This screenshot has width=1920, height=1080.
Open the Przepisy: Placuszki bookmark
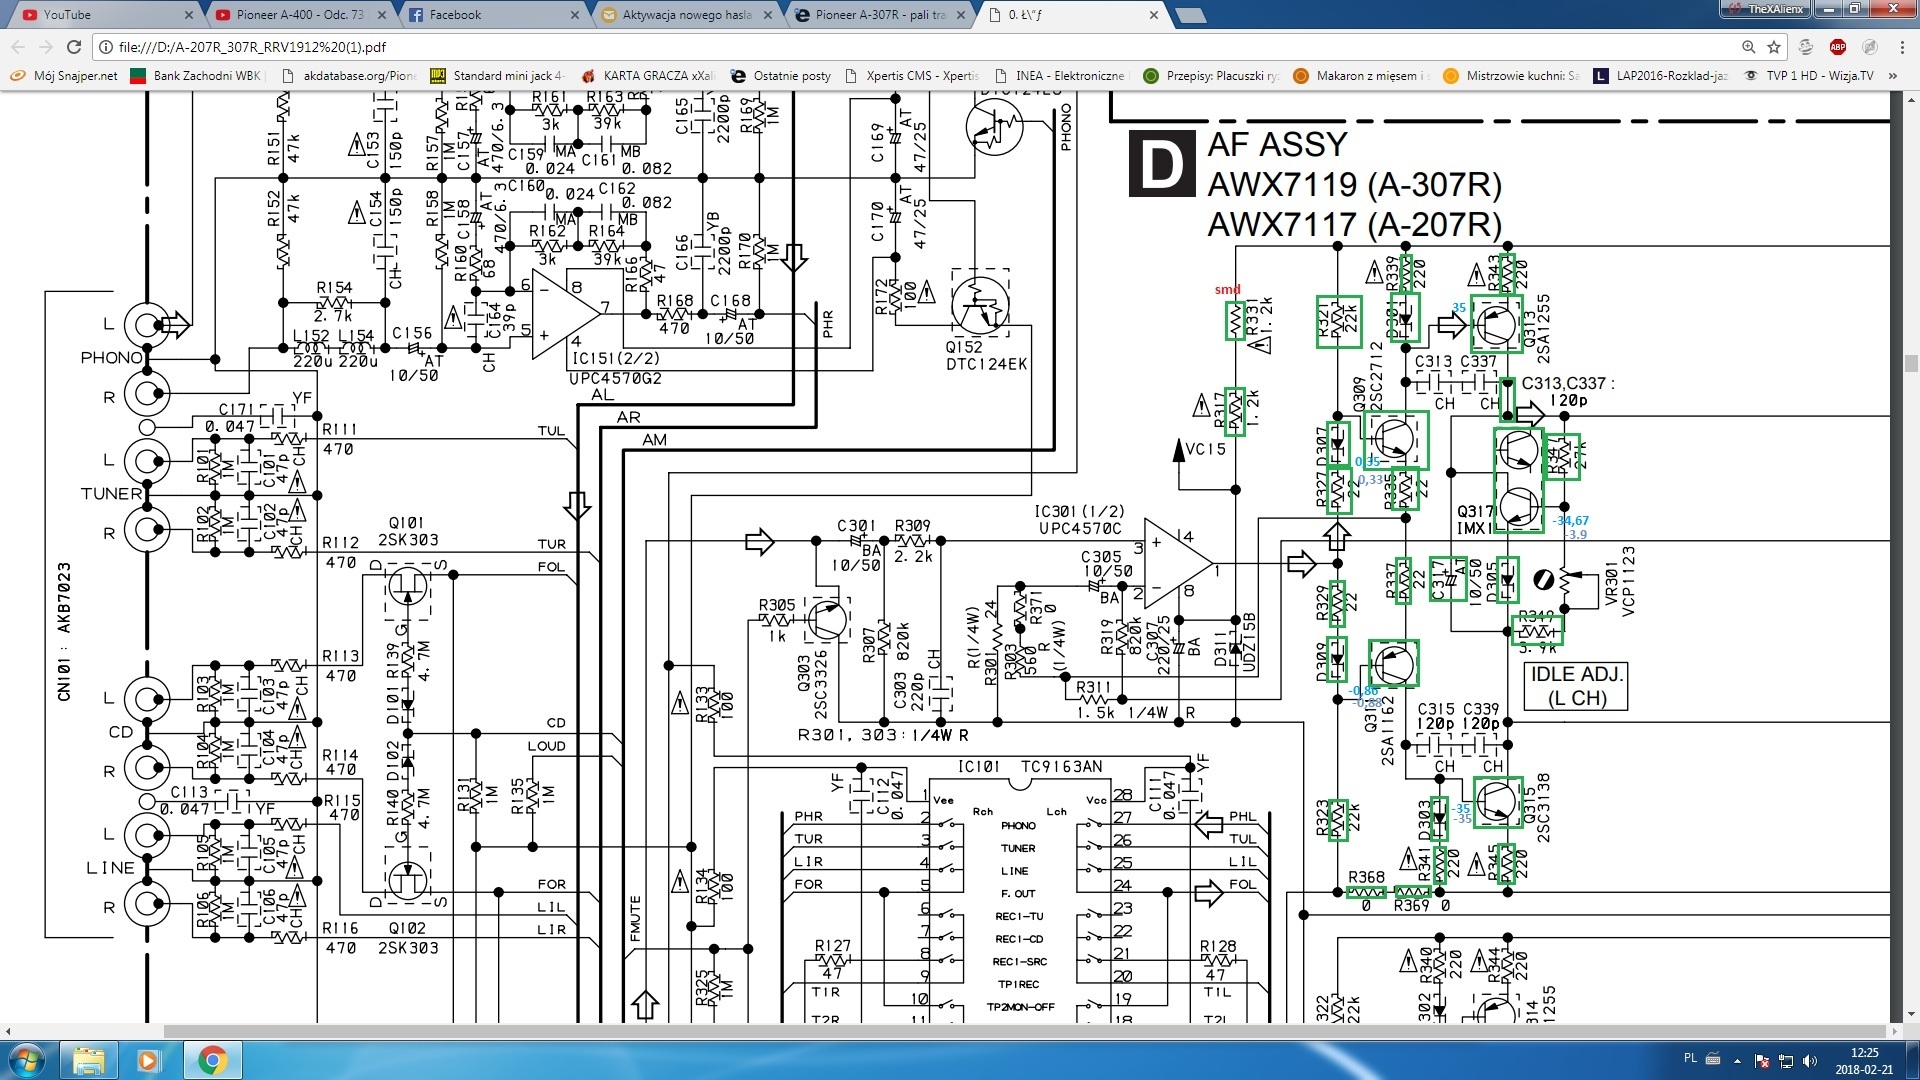(x=1211, y=75)
